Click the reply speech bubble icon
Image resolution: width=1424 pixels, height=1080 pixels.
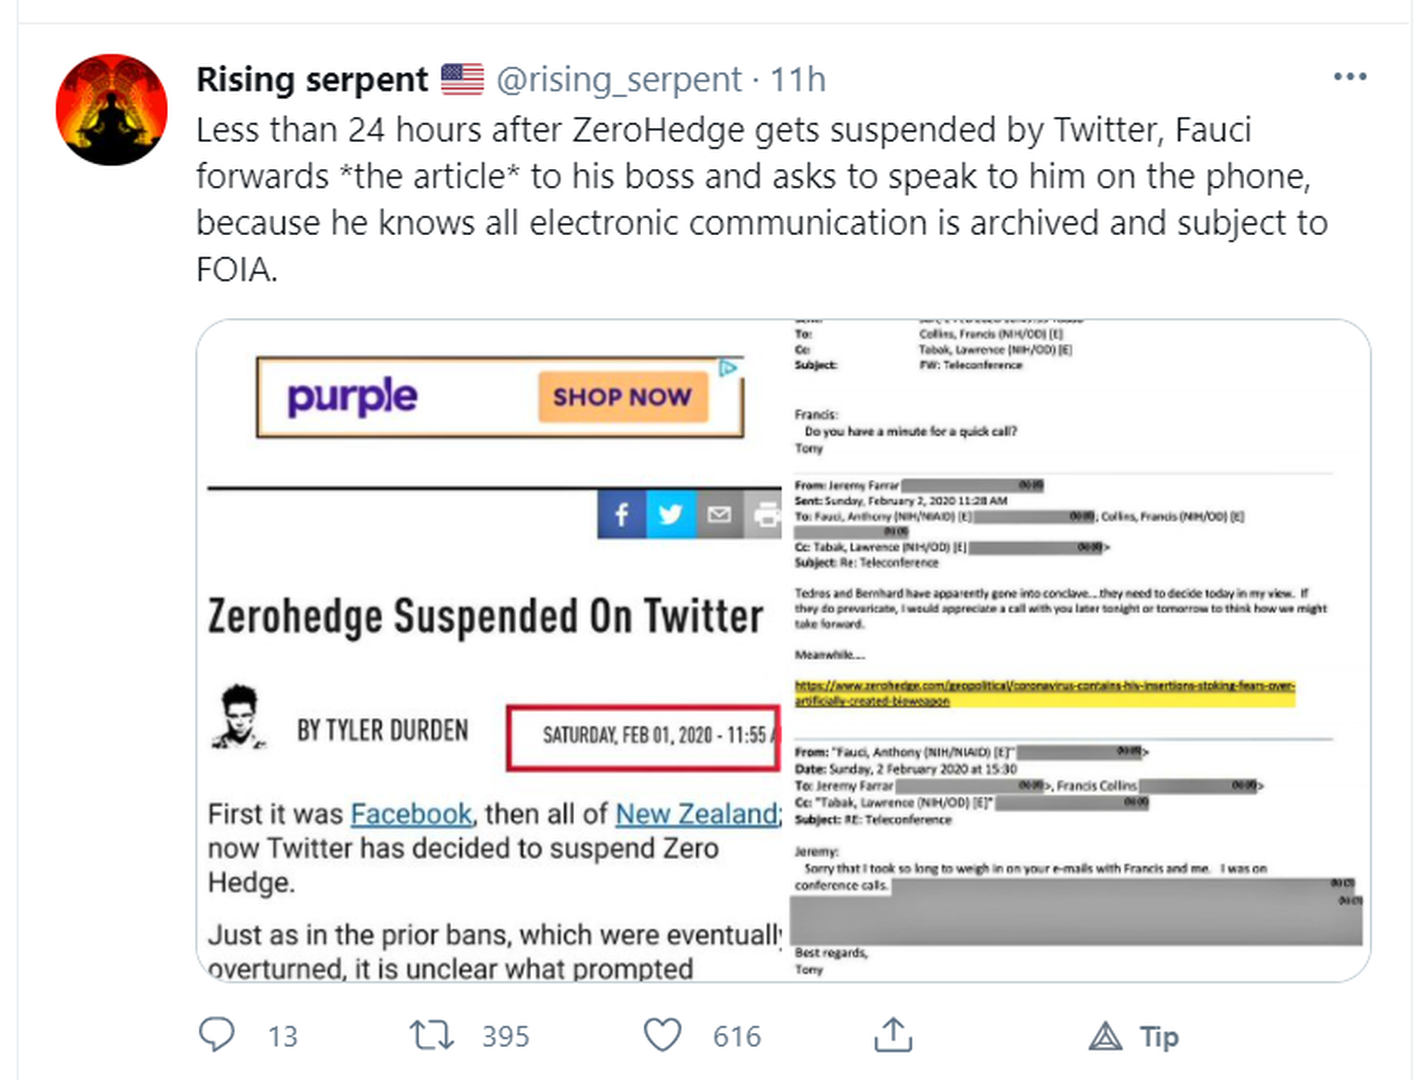point(216,1035)
